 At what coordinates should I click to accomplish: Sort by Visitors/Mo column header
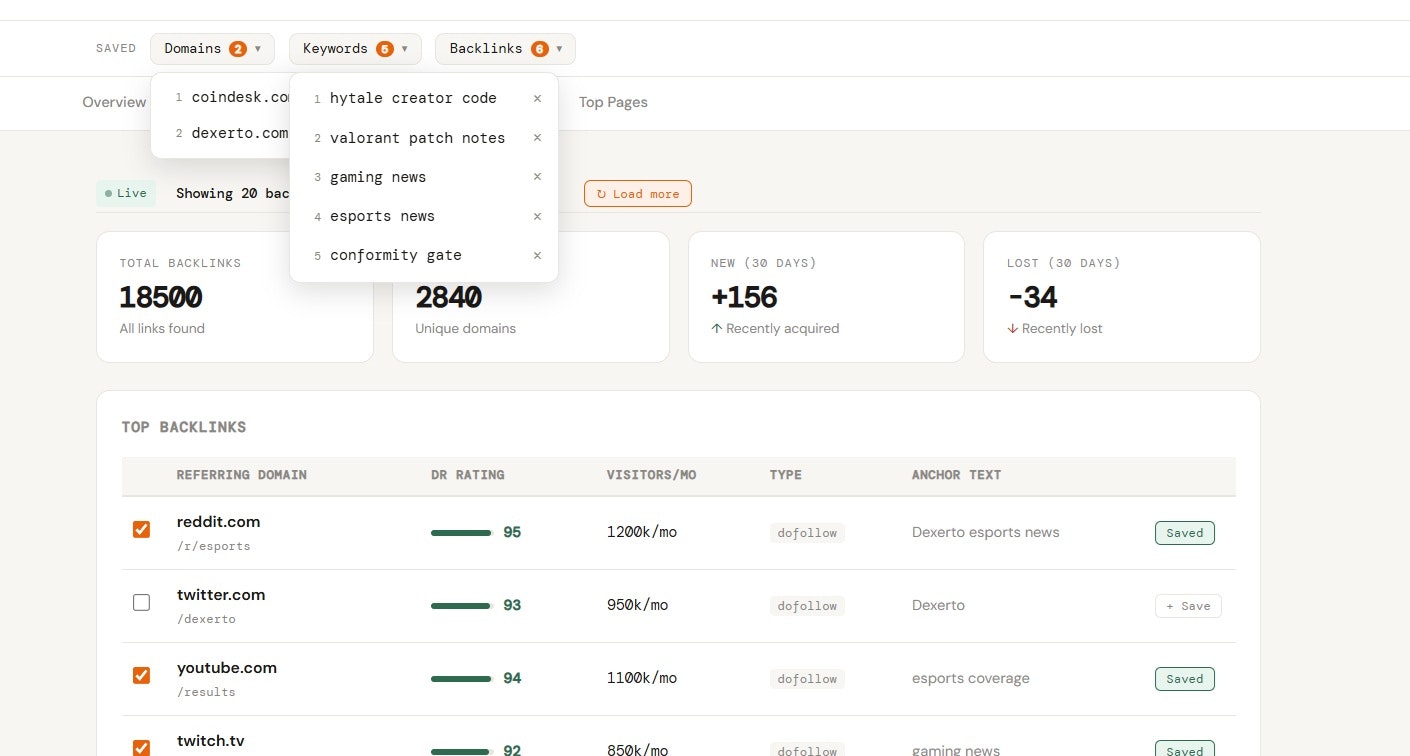point(652,475)
